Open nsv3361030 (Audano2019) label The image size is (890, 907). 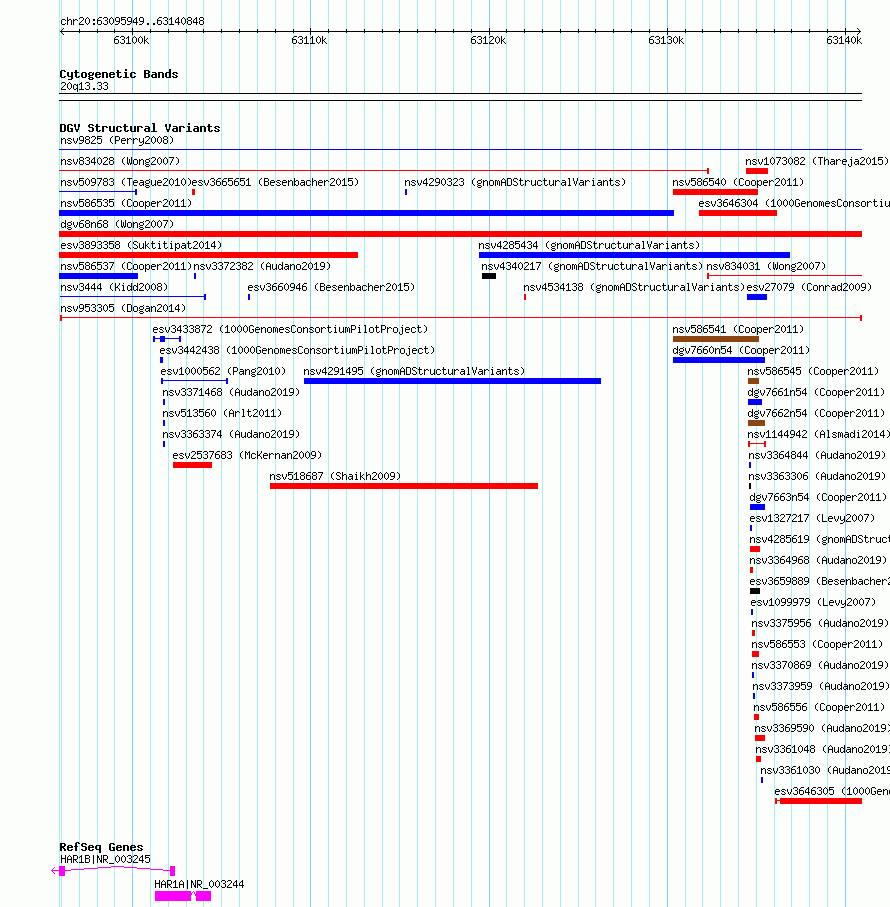tap(825, 770)
